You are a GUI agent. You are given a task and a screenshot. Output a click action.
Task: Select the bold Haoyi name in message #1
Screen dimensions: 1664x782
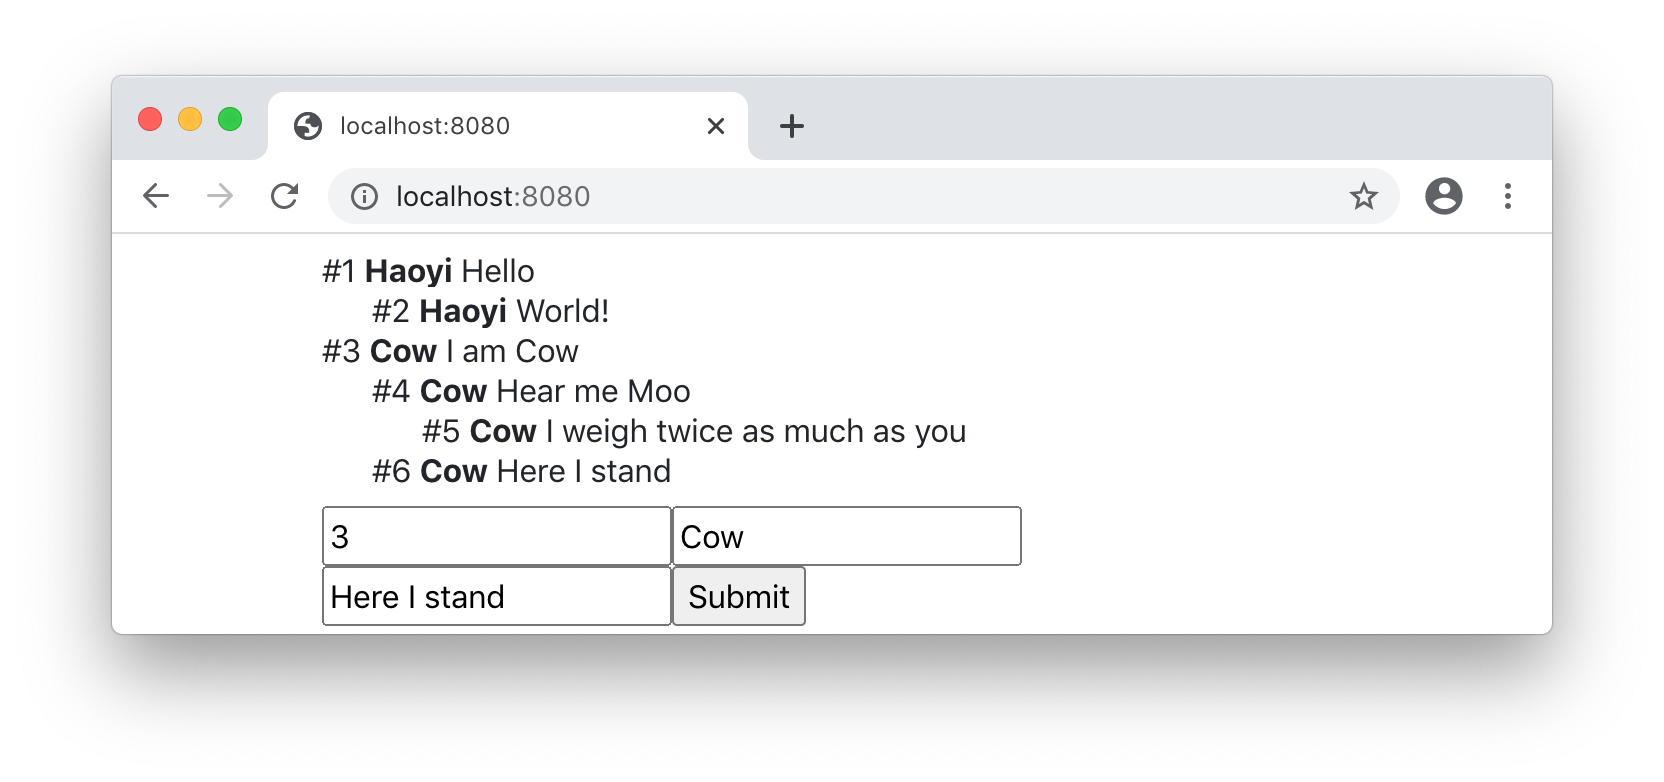click(408, 270)
